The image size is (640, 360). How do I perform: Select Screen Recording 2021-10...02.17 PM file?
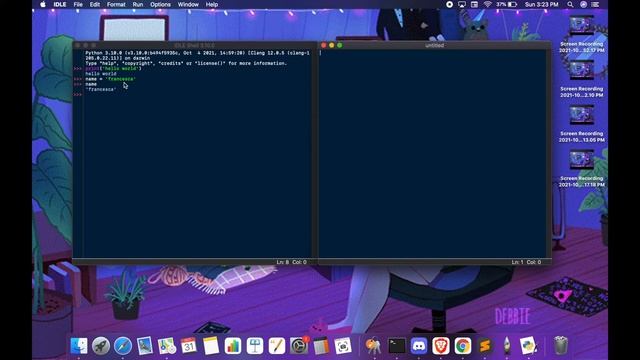coord(582,34)
